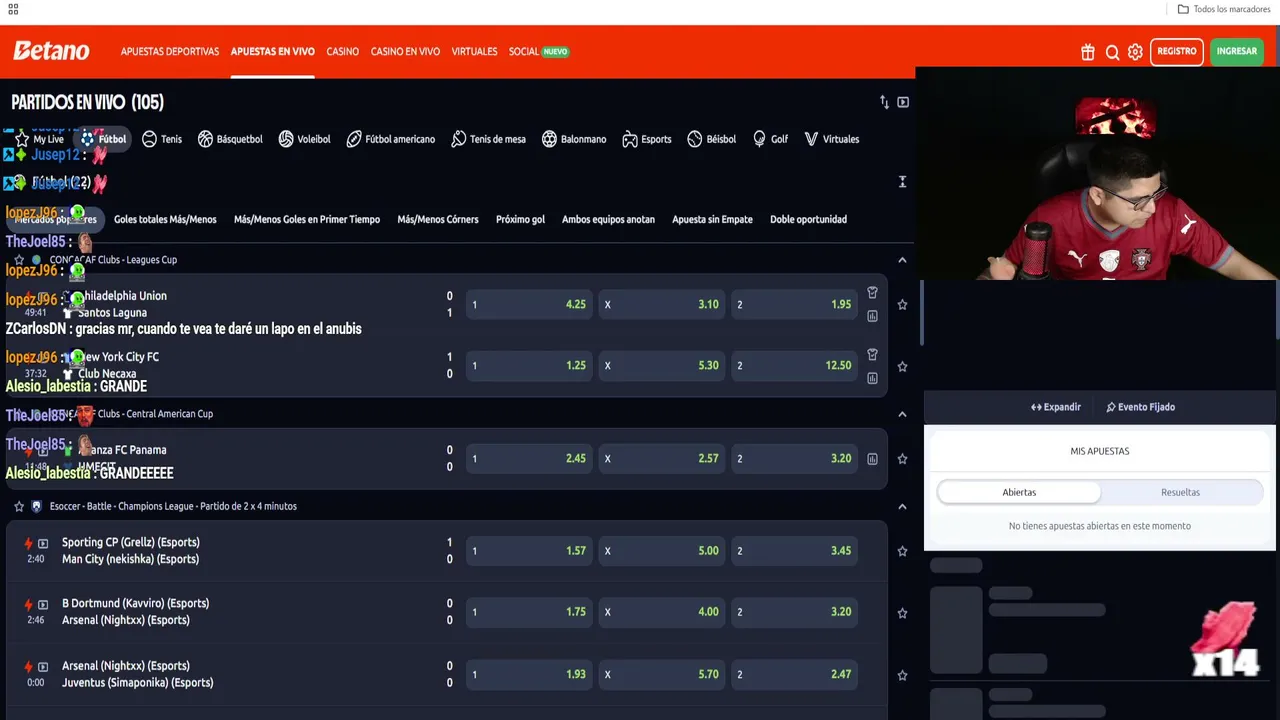Open the stats icon on Alianza FC Panama row
Viewport: 1280px width, 720px height.
point(872,459)
